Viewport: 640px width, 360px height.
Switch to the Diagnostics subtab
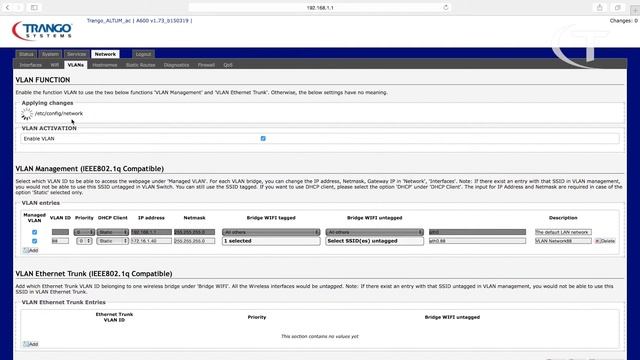[176, 65]
